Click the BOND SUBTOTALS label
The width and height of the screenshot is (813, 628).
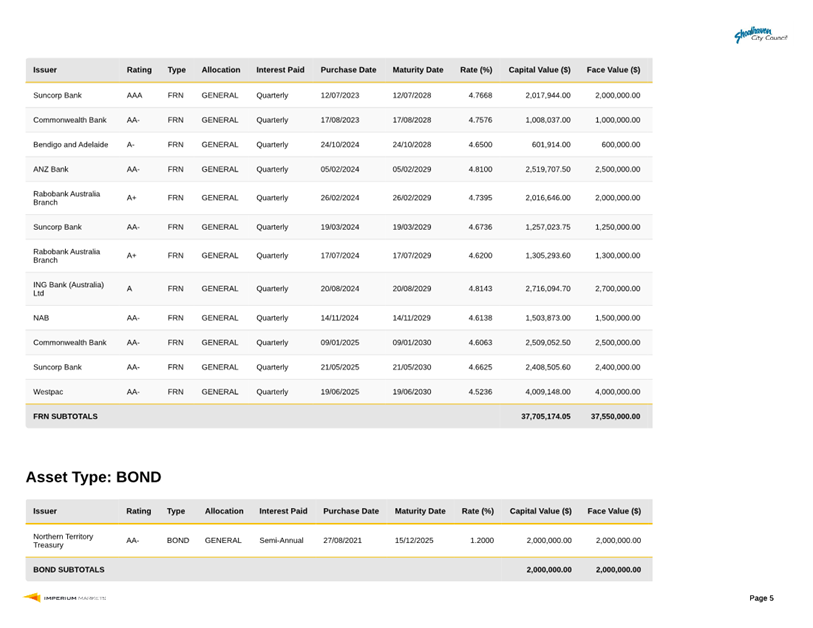[68, 570]
